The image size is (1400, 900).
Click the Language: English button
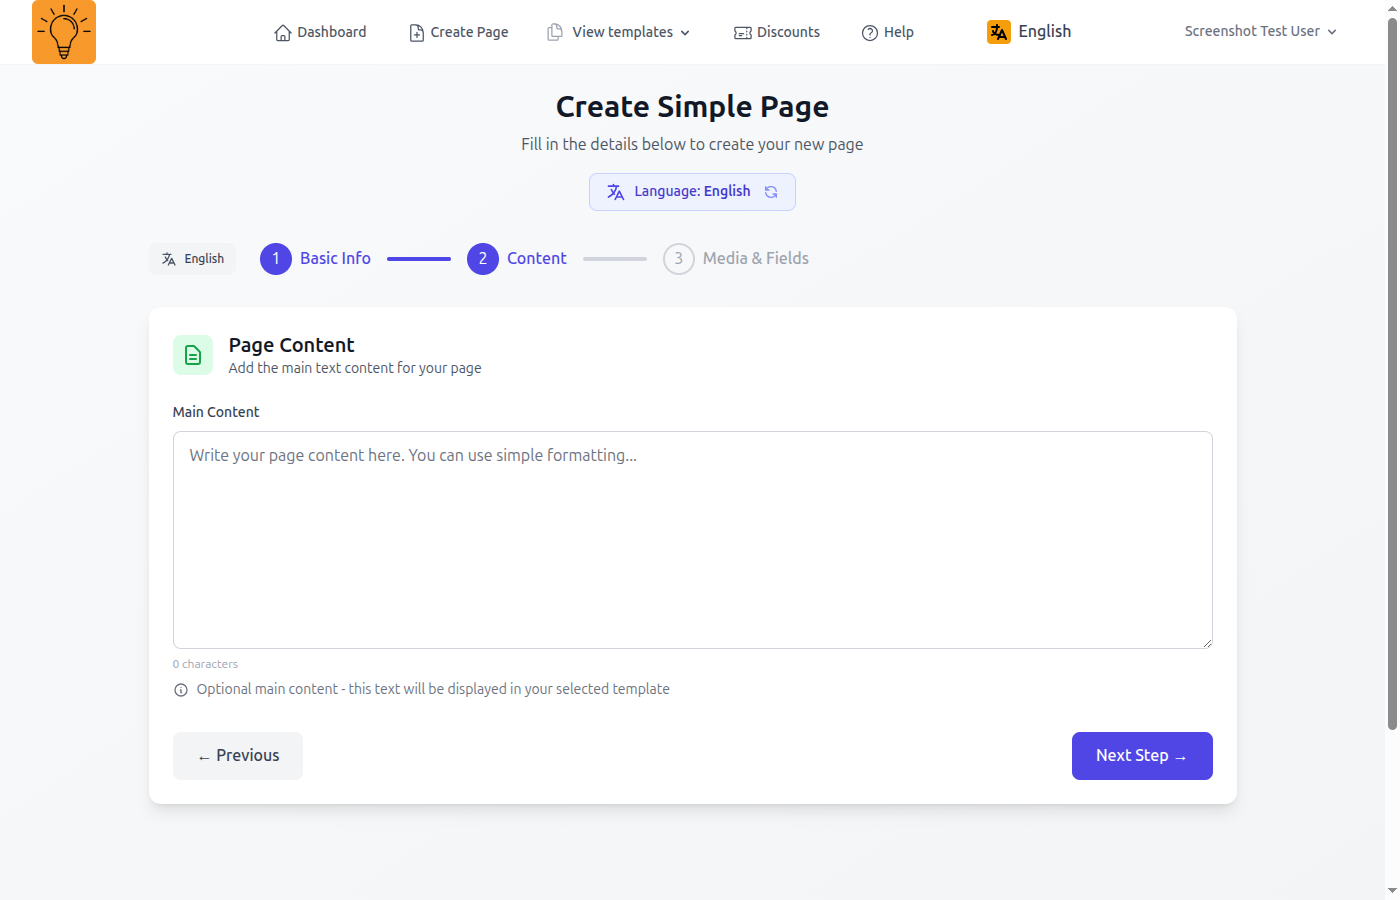(692, 192)
